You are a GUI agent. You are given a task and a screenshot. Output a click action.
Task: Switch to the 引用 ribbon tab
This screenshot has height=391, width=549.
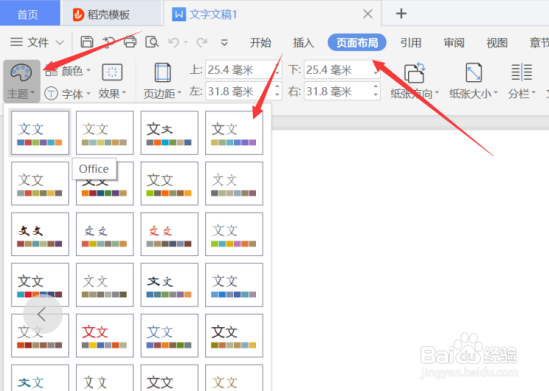(x=411, y=43)
